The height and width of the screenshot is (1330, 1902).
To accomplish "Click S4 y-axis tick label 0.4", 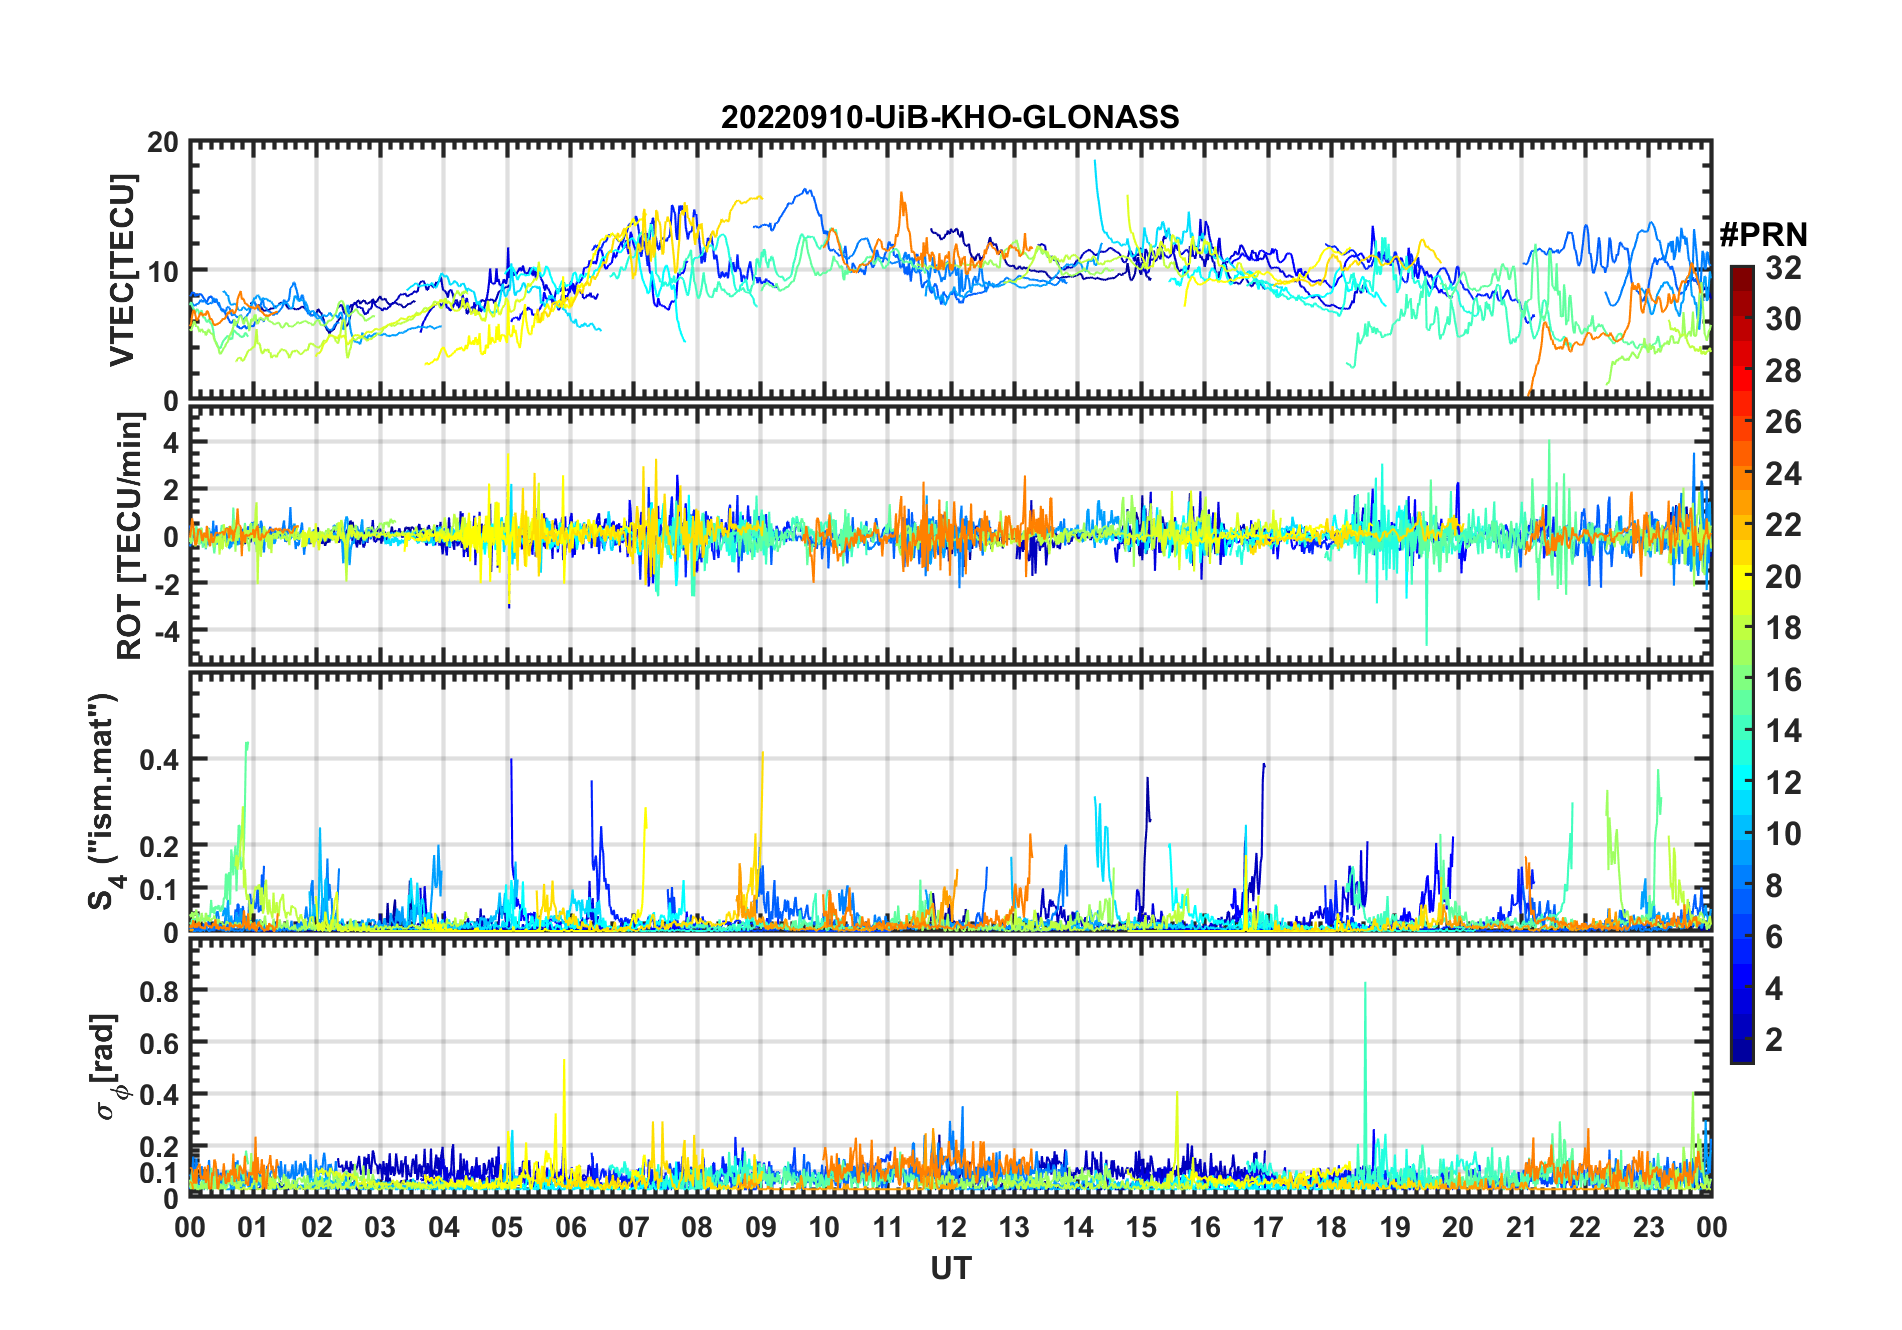I will (159, 760).
